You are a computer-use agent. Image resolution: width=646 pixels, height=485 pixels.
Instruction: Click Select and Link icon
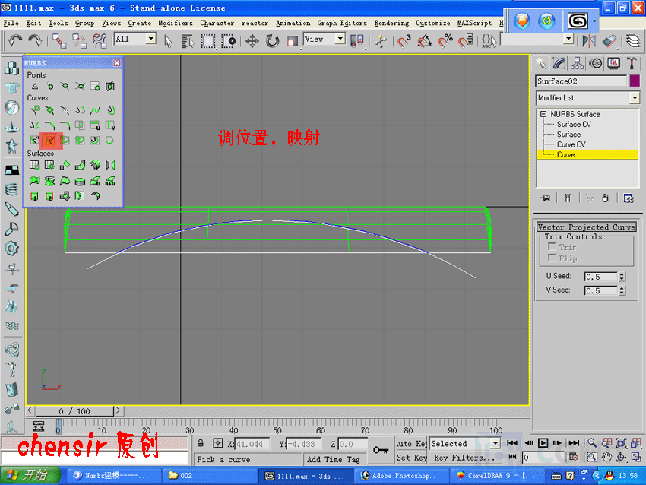tap(59, 41)
